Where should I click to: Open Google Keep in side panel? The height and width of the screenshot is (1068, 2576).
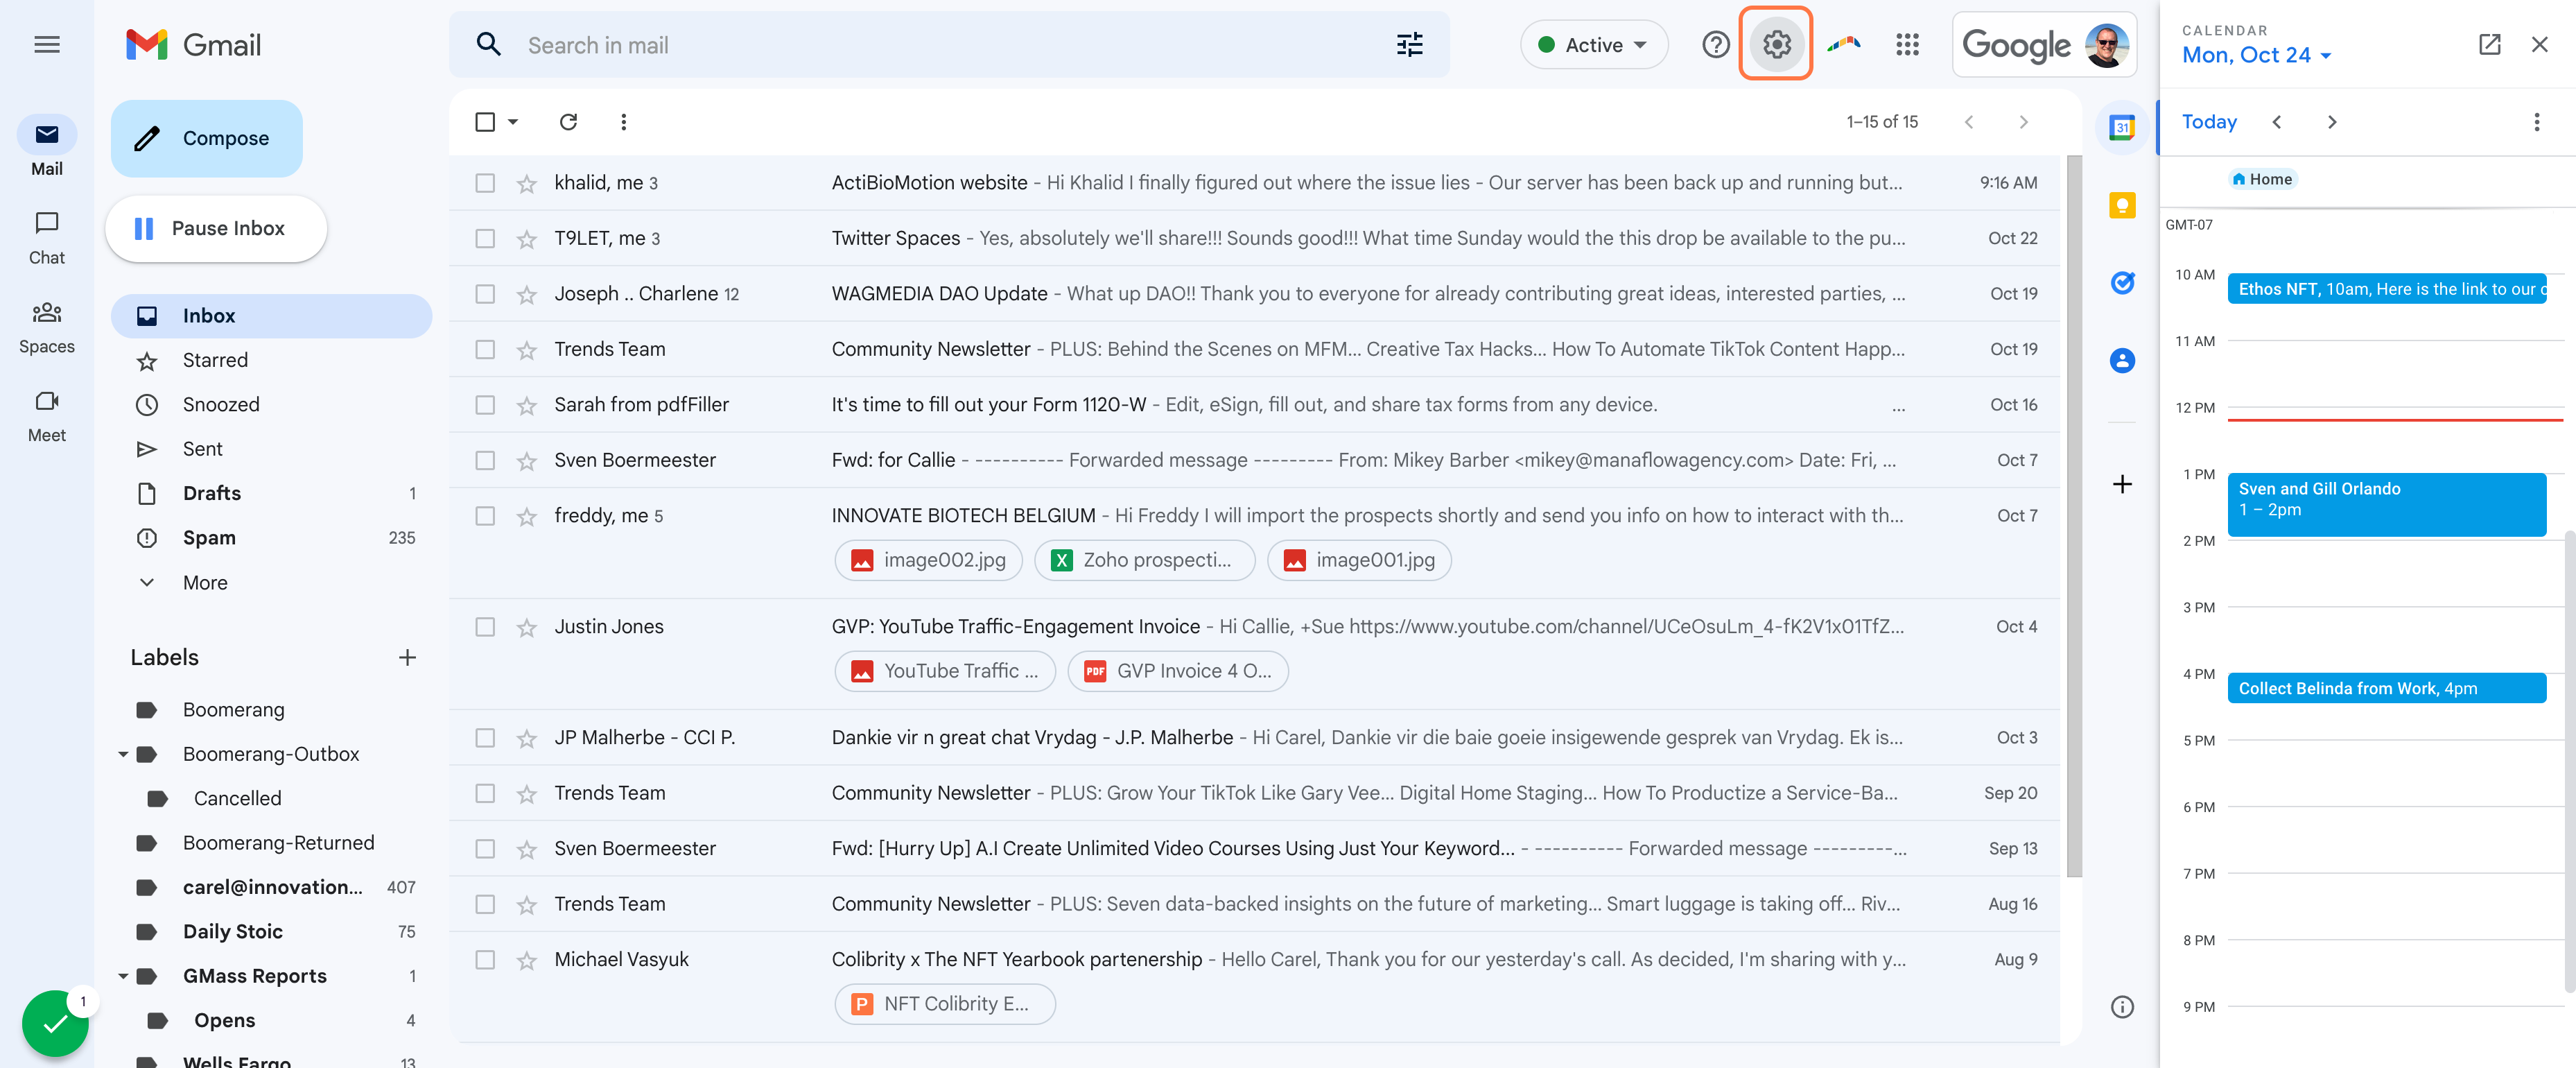pos(2122,205)
